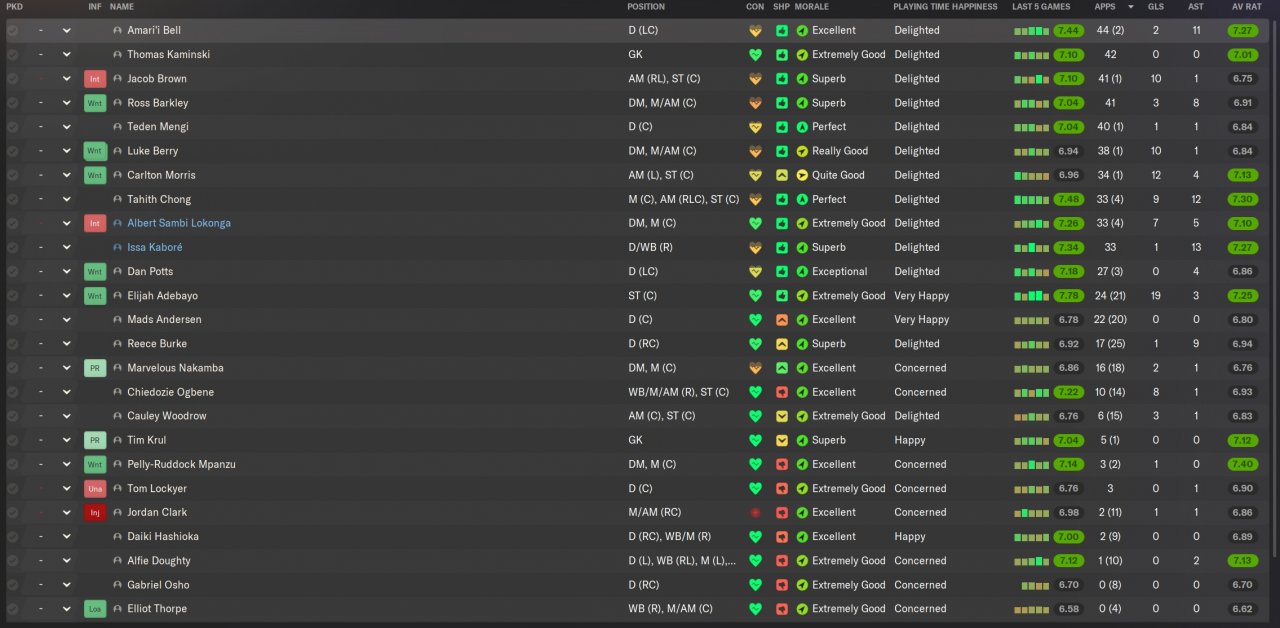
Task: Click Ross Barkley's Wnt status badge
Action: pyautogui.click(x=95, y=103)
